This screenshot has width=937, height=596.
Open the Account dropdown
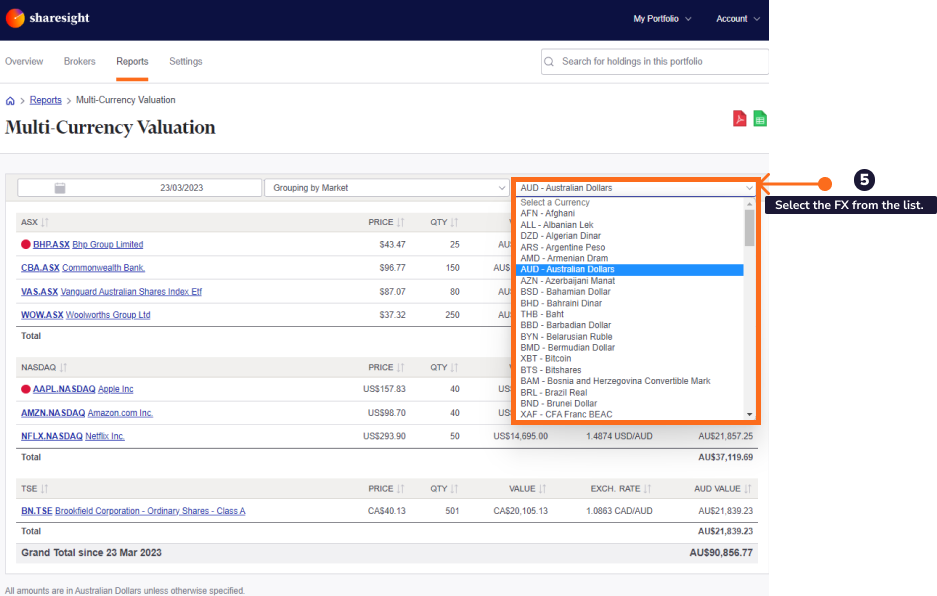[738, 19]
